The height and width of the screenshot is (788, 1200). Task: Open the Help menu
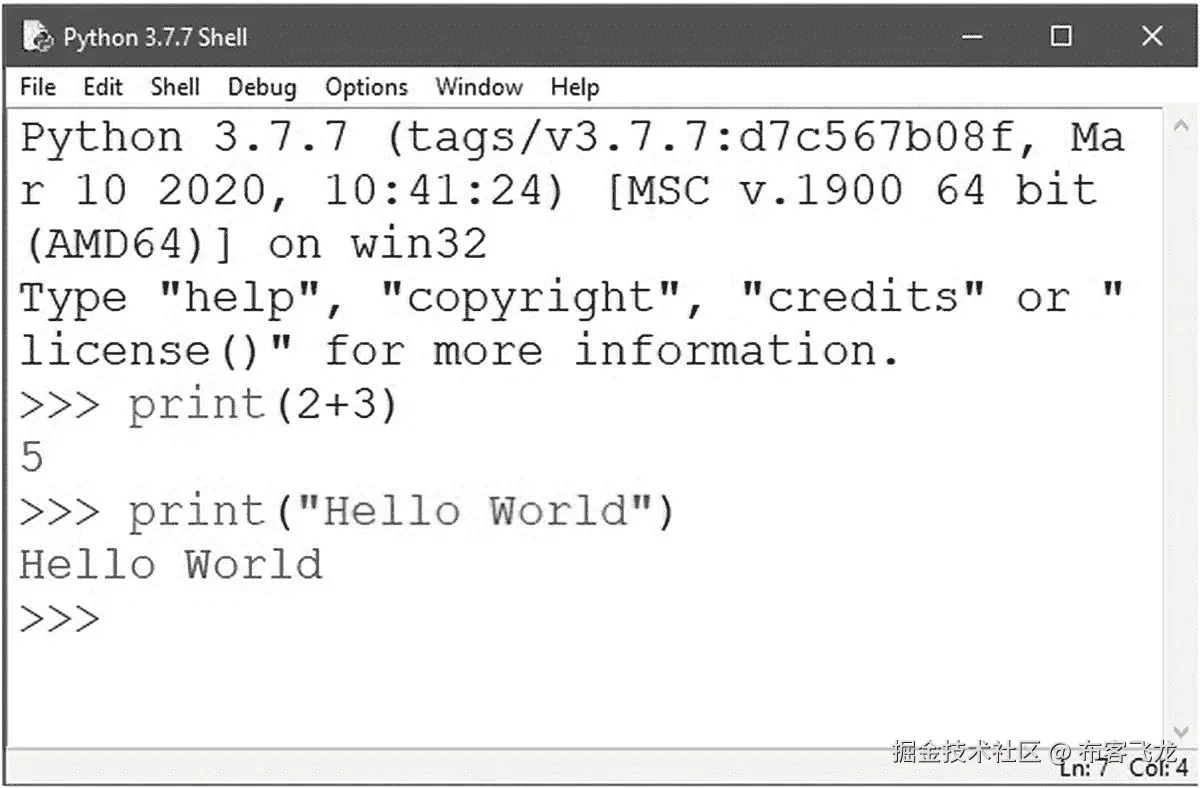(x=574, y=87)
